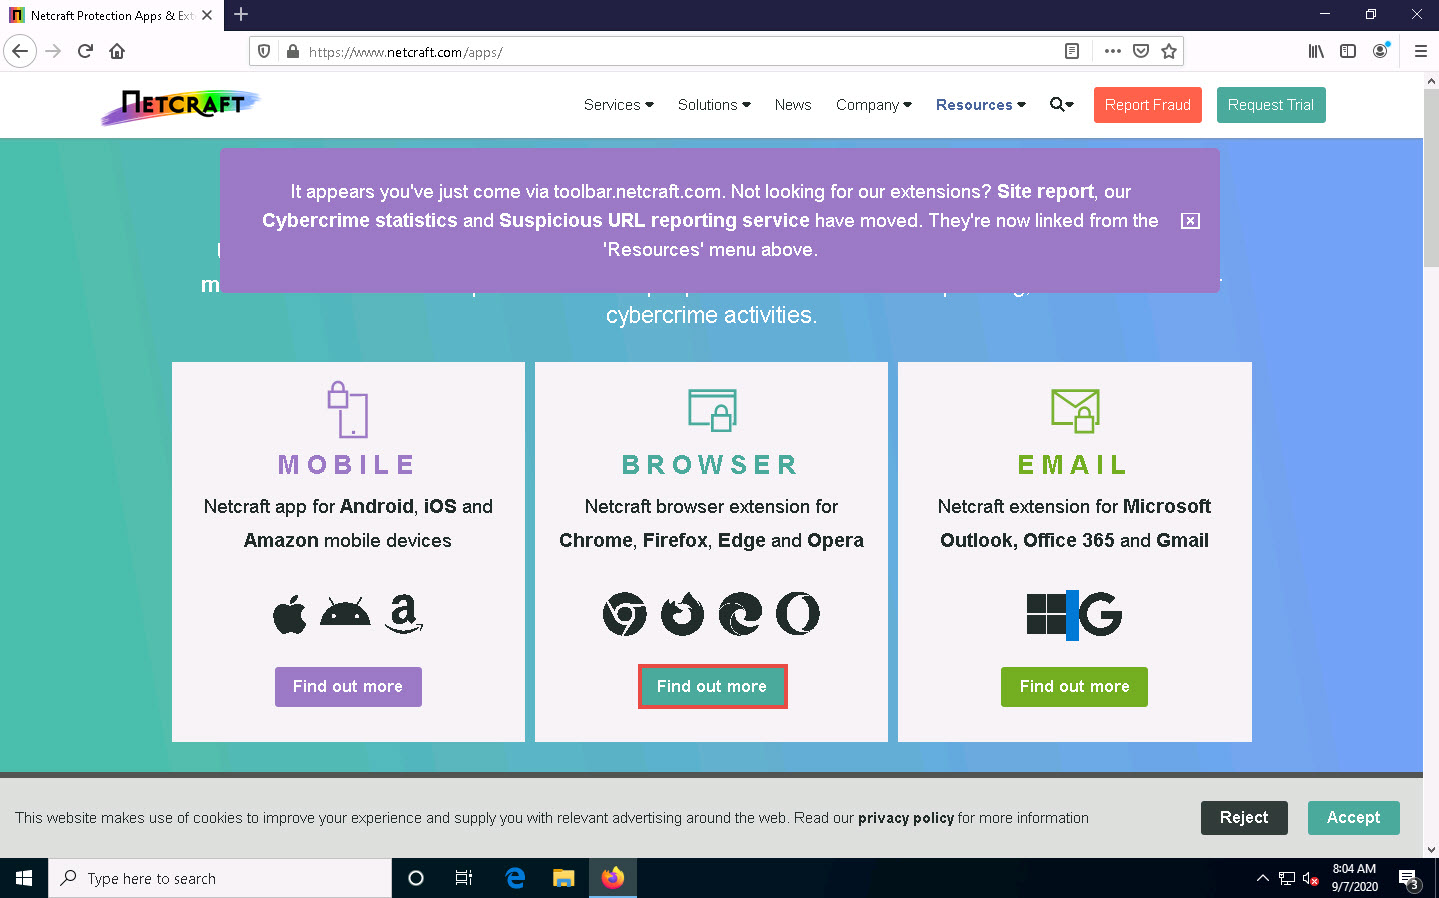The height and width of the screenshot is (898, 1439).
Task: Click the taskbar search box
Action: (x=220, y=878)
